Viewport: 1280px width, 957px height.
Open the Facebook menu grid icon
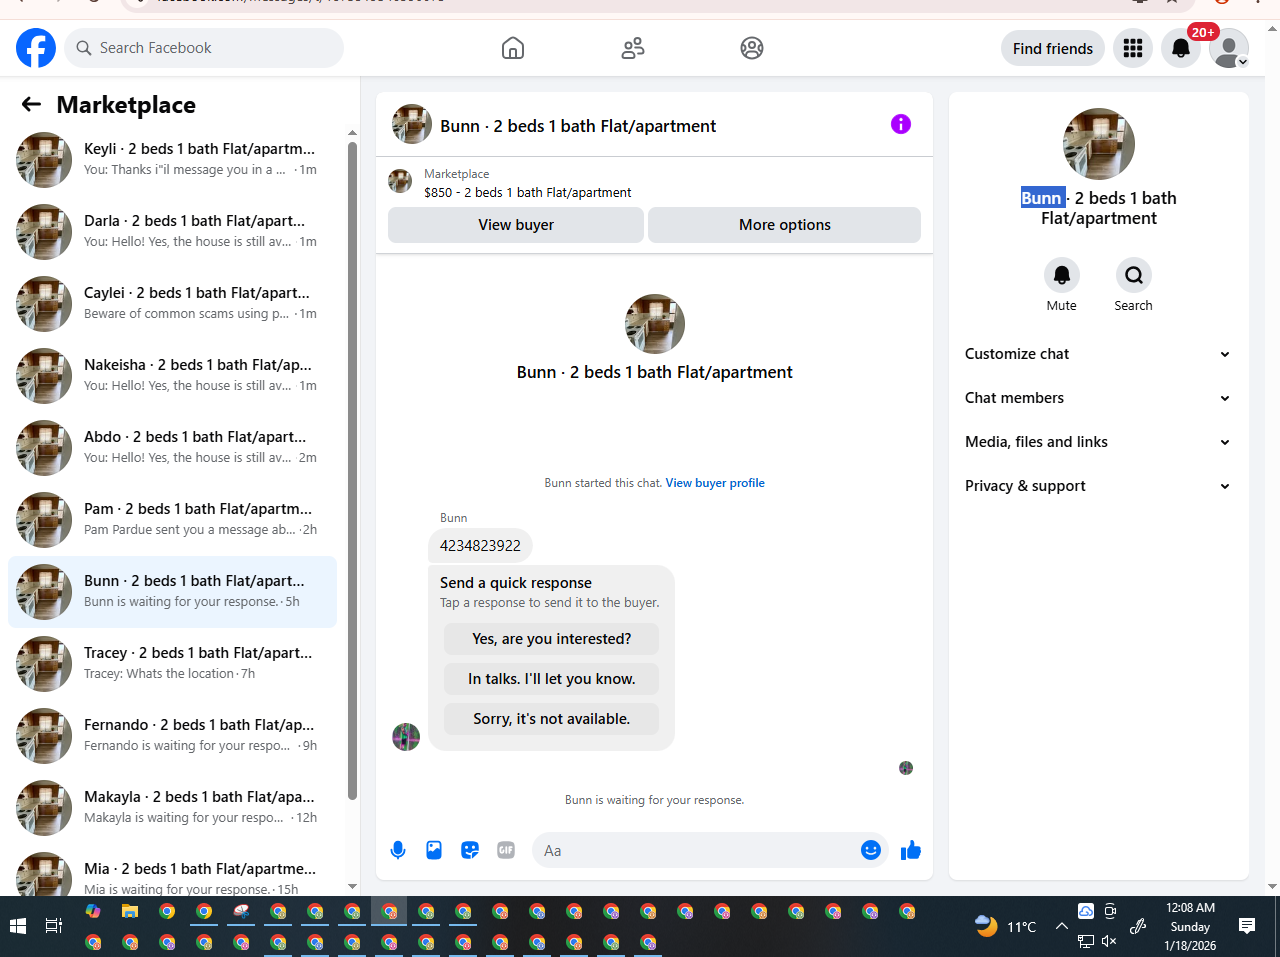point(1133,48)
